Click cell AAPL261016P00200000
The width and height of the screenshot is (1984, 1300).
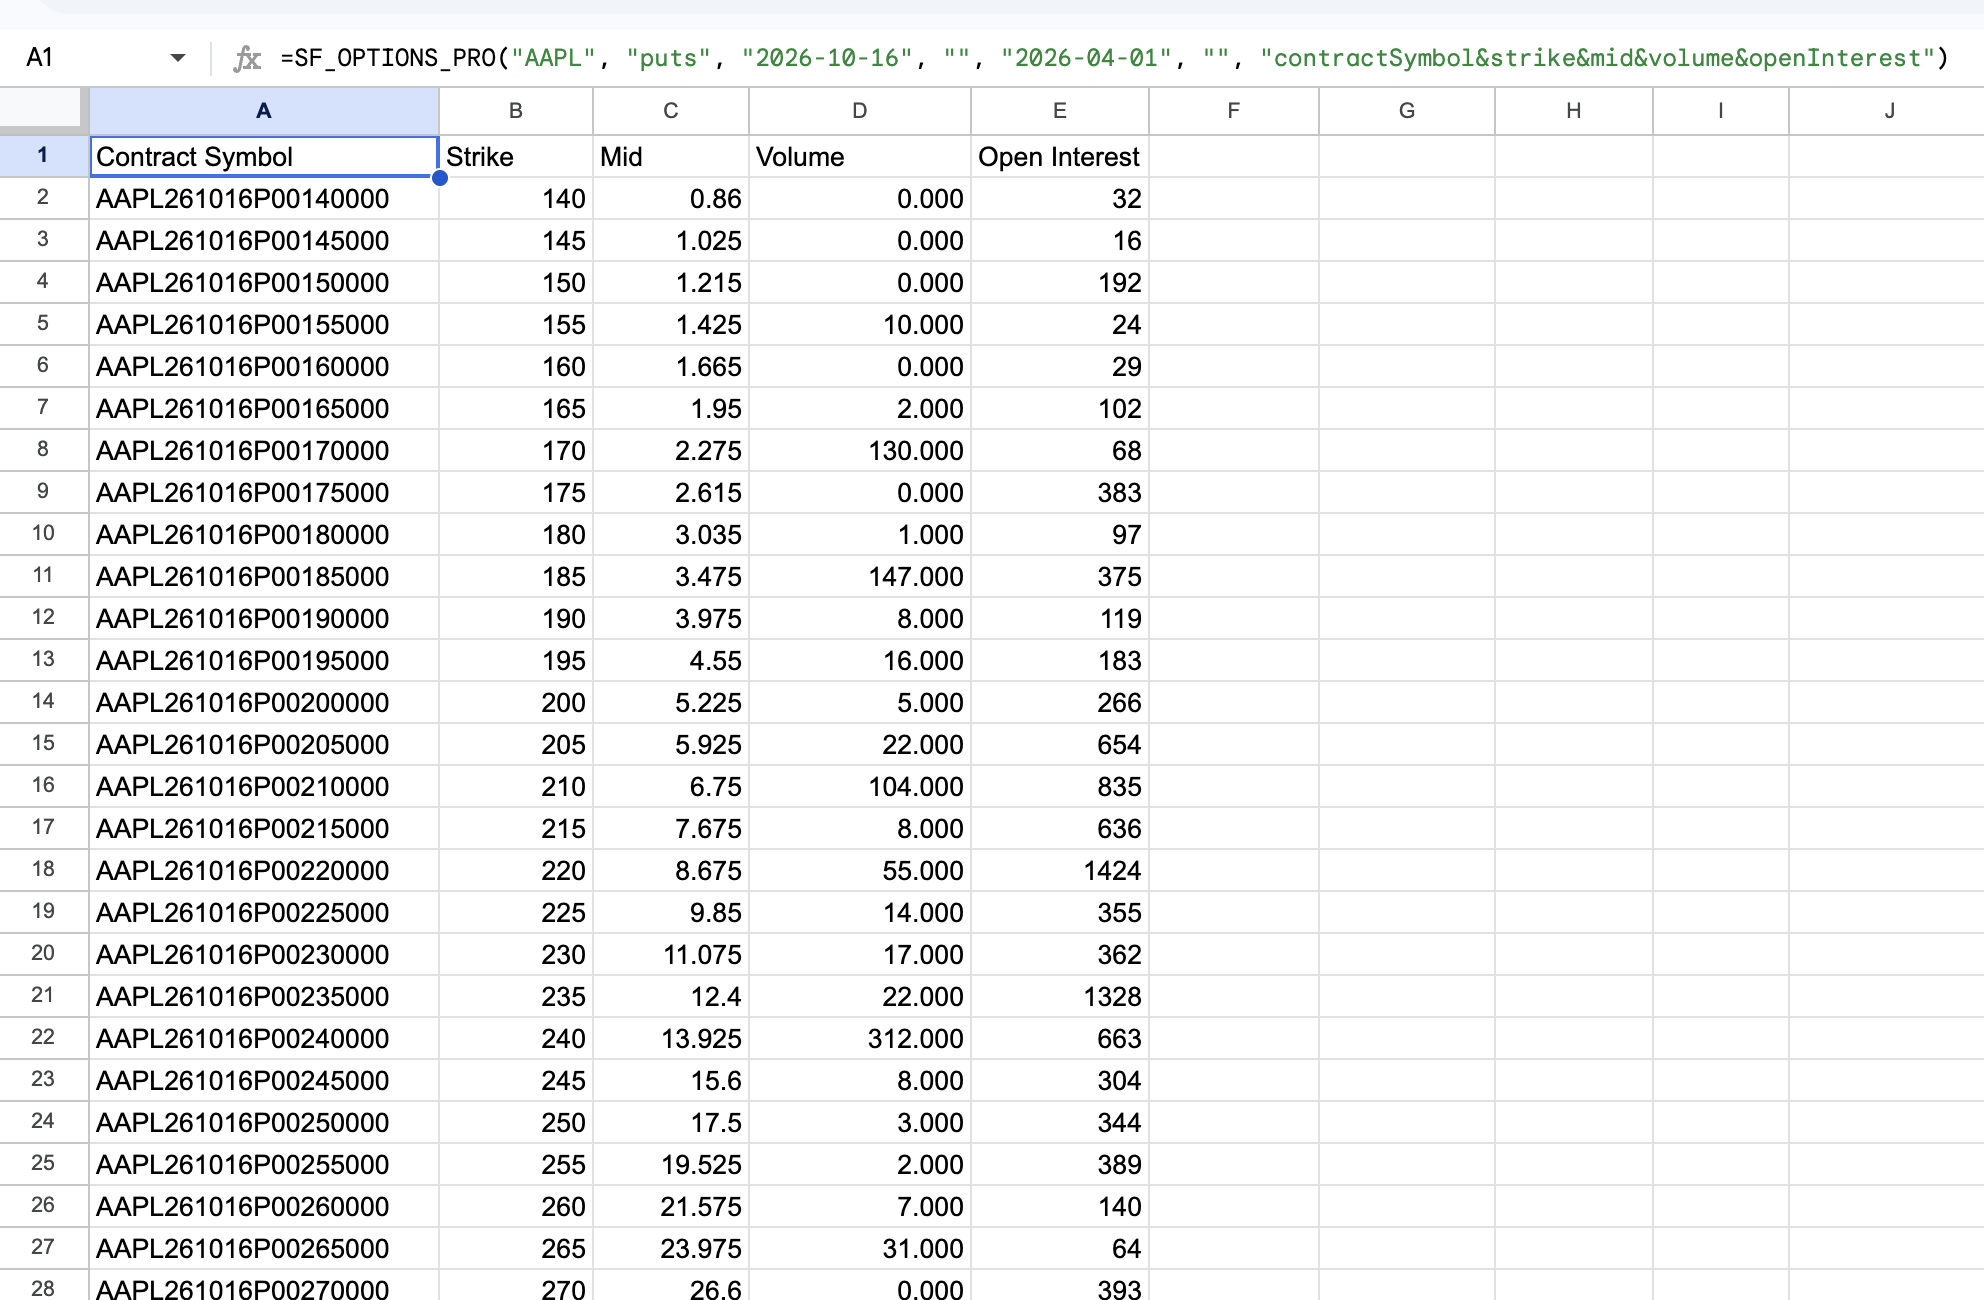[264, 703]
